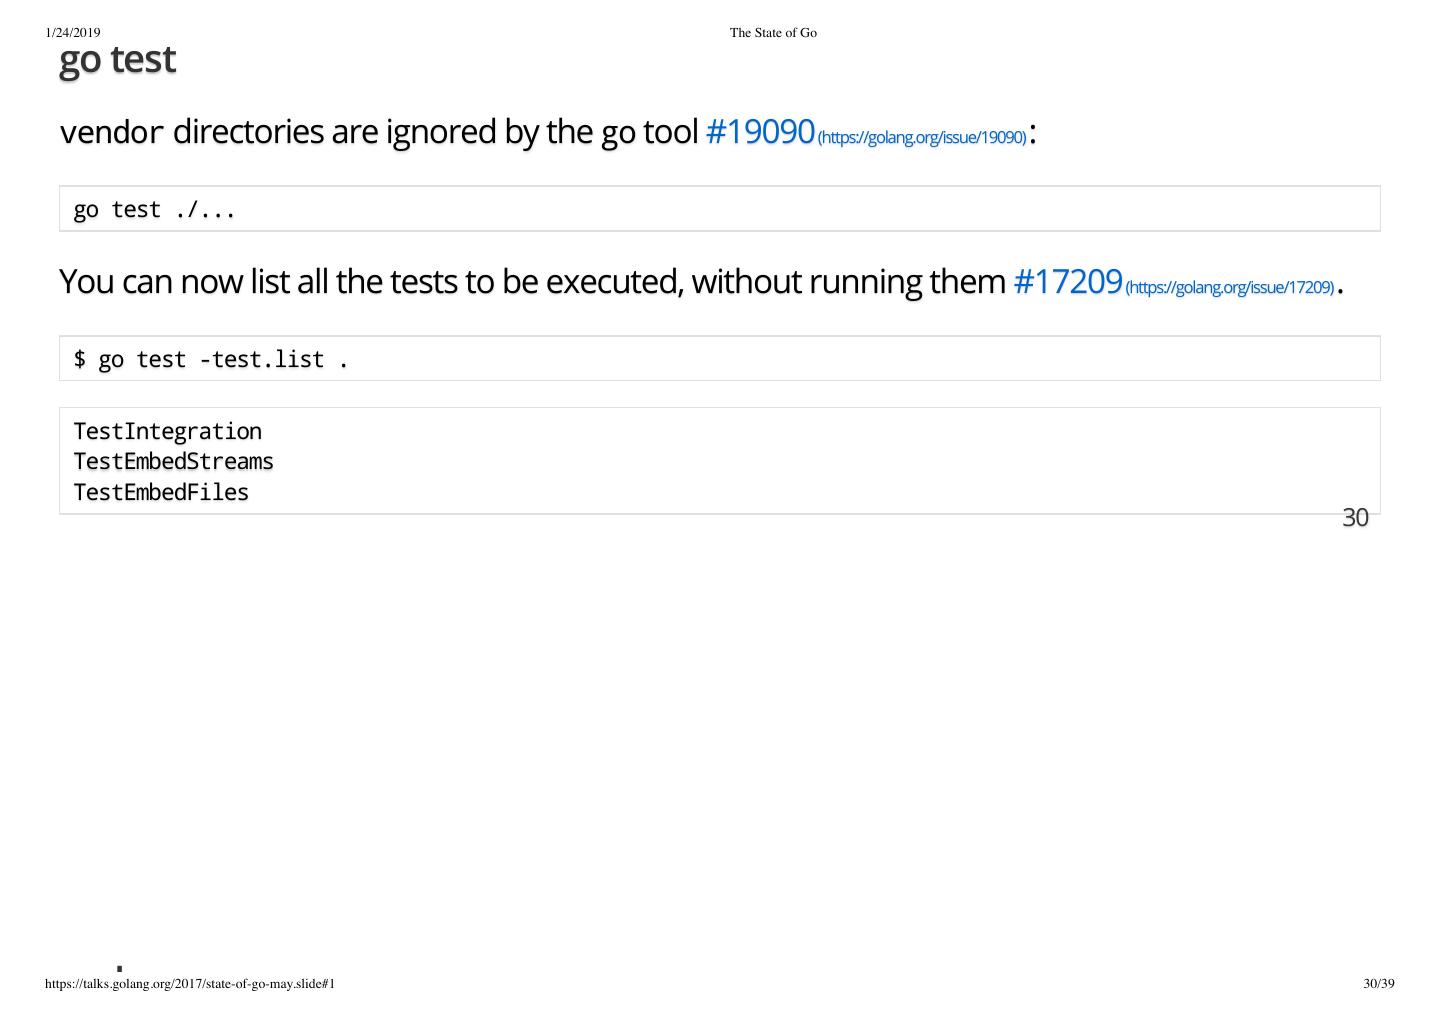Click the talks.golang.org footer URL
Screen dimensions: 1440x1018
[190, 984]
